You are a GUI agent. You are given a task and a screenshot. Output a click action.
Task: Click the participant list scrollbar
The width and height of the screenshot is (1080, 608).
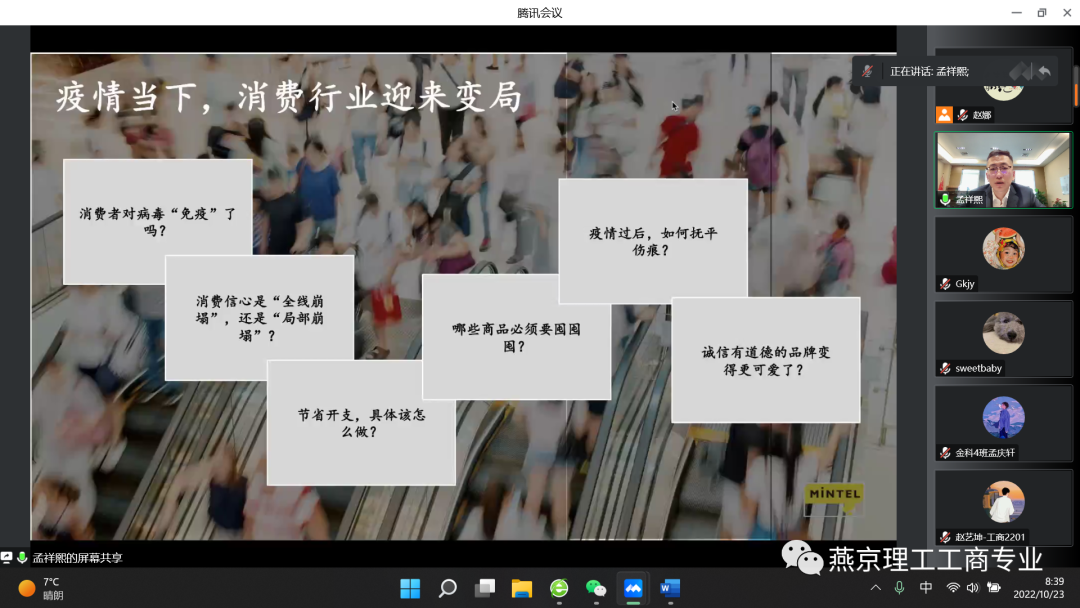[x=1076, y=90]
